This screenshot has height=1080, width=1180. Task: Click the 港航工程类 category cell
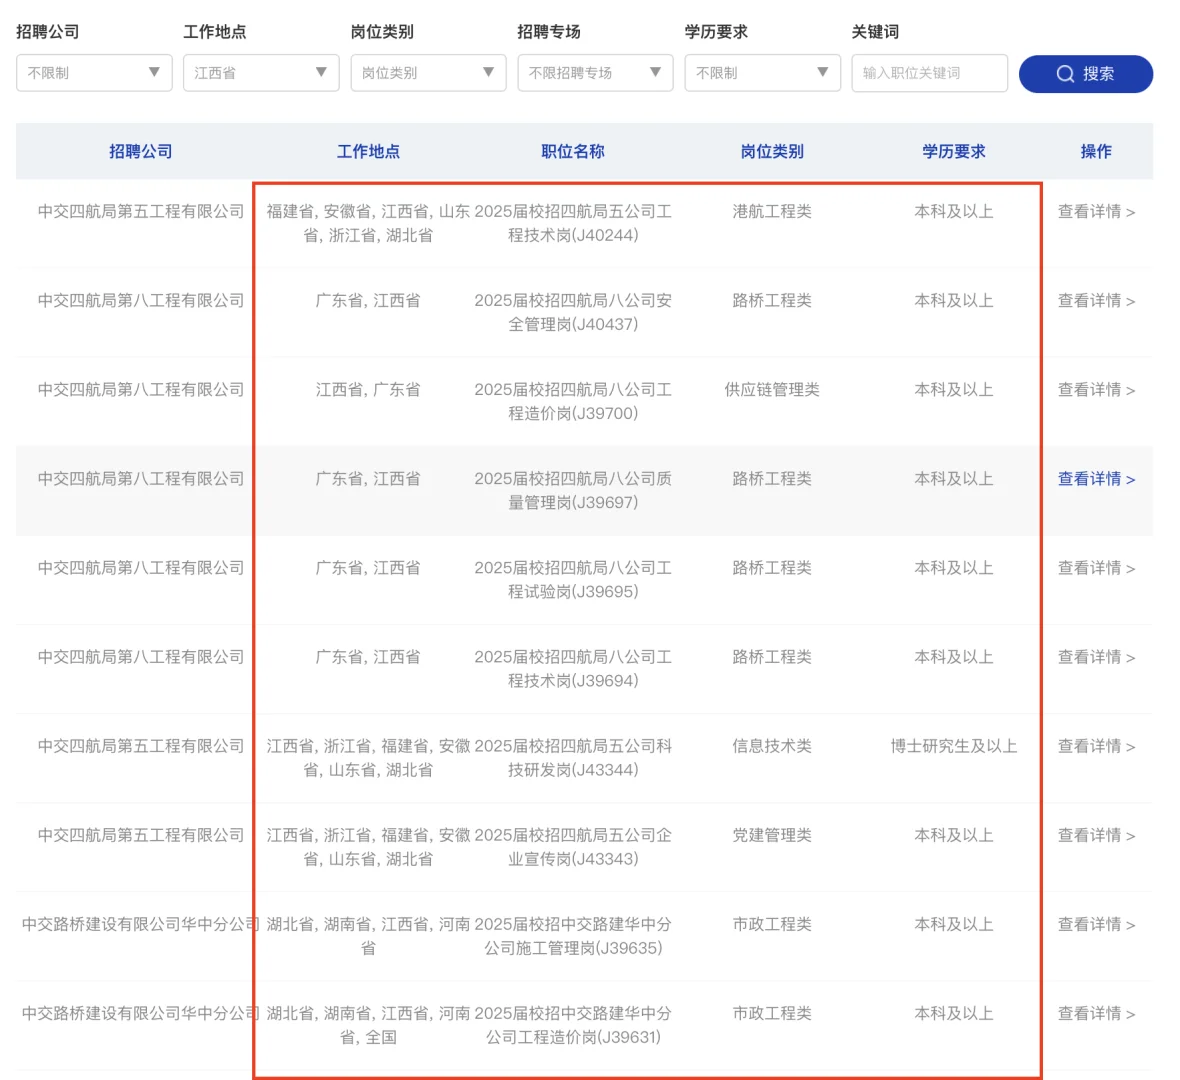pyautogui.click(x=772, y=211)
